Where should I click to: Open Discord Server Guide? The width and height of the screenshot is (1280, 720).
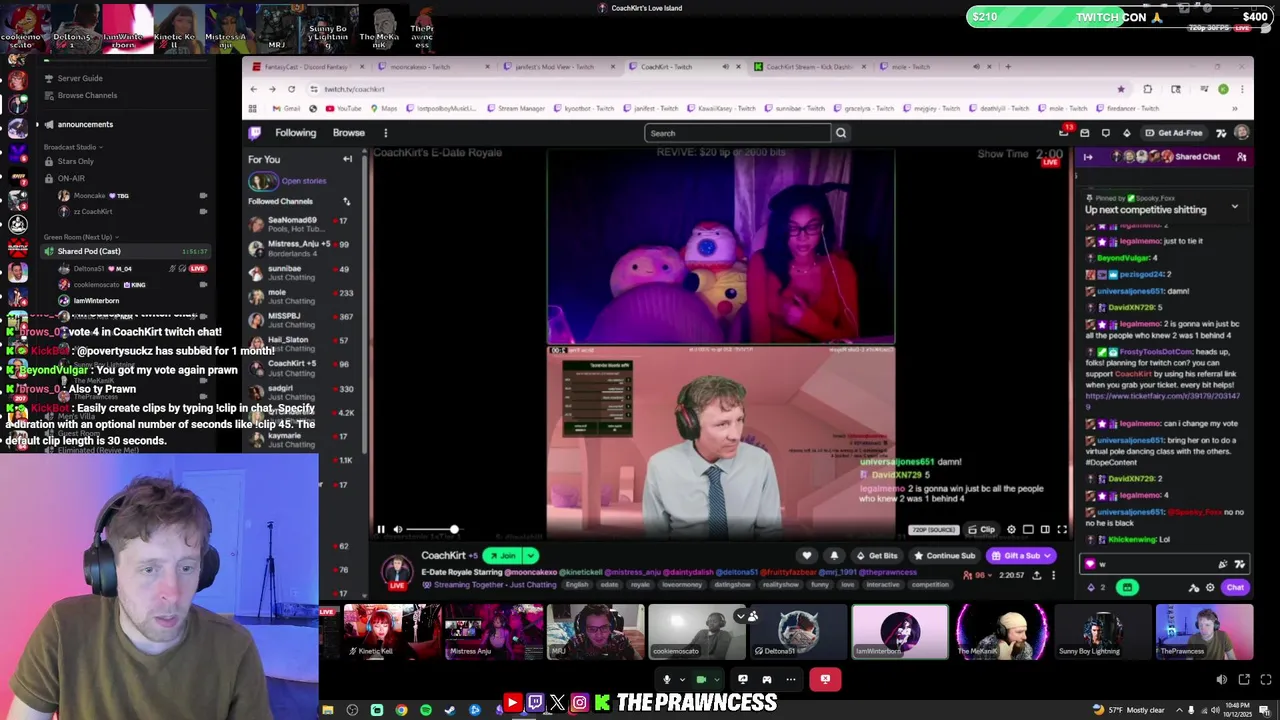(x=79, y=78)
